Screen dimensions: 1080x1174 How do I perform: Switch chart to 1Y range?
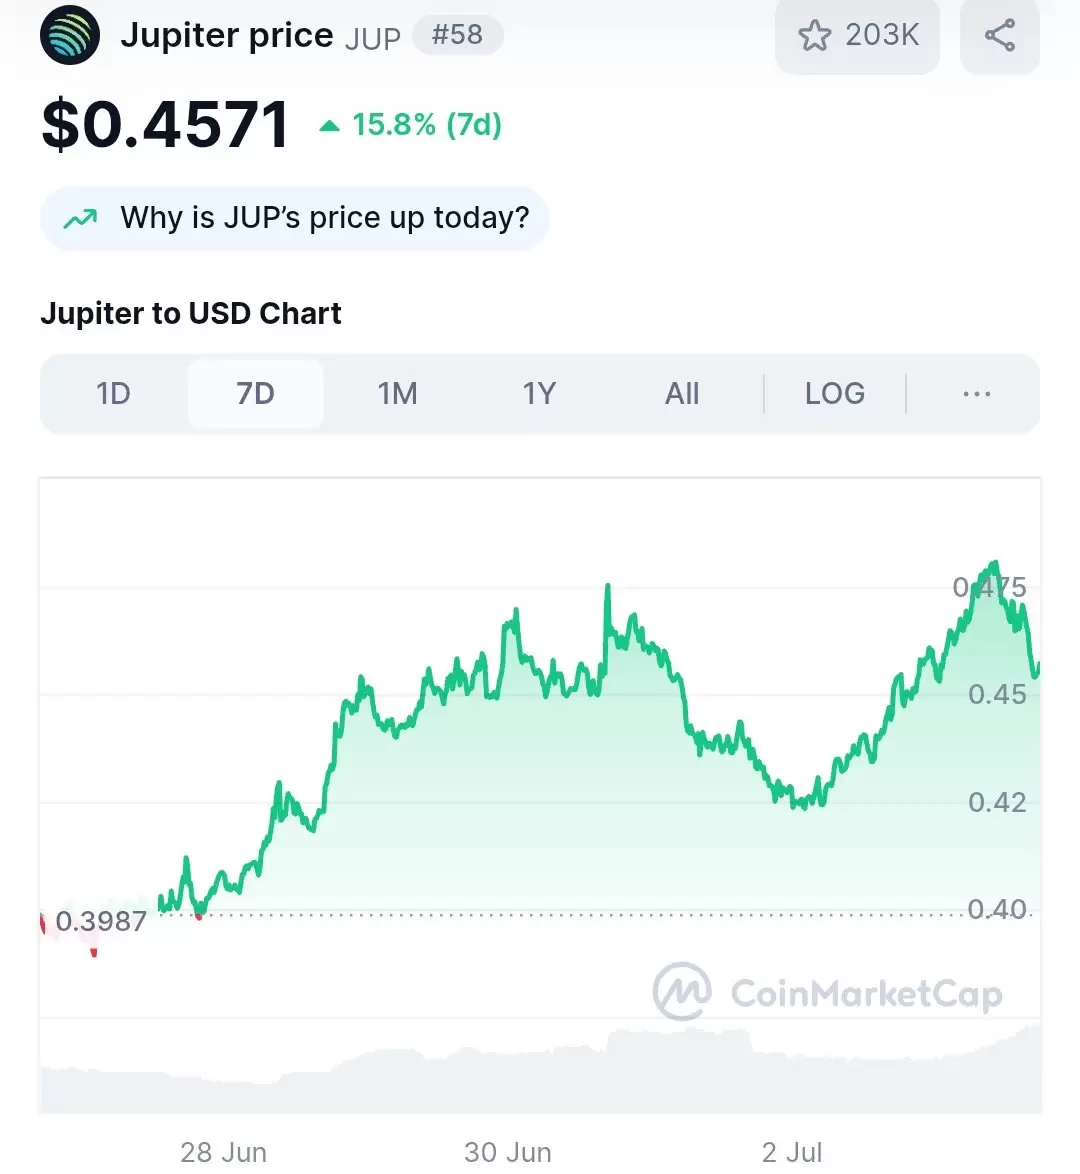point(539,394)
